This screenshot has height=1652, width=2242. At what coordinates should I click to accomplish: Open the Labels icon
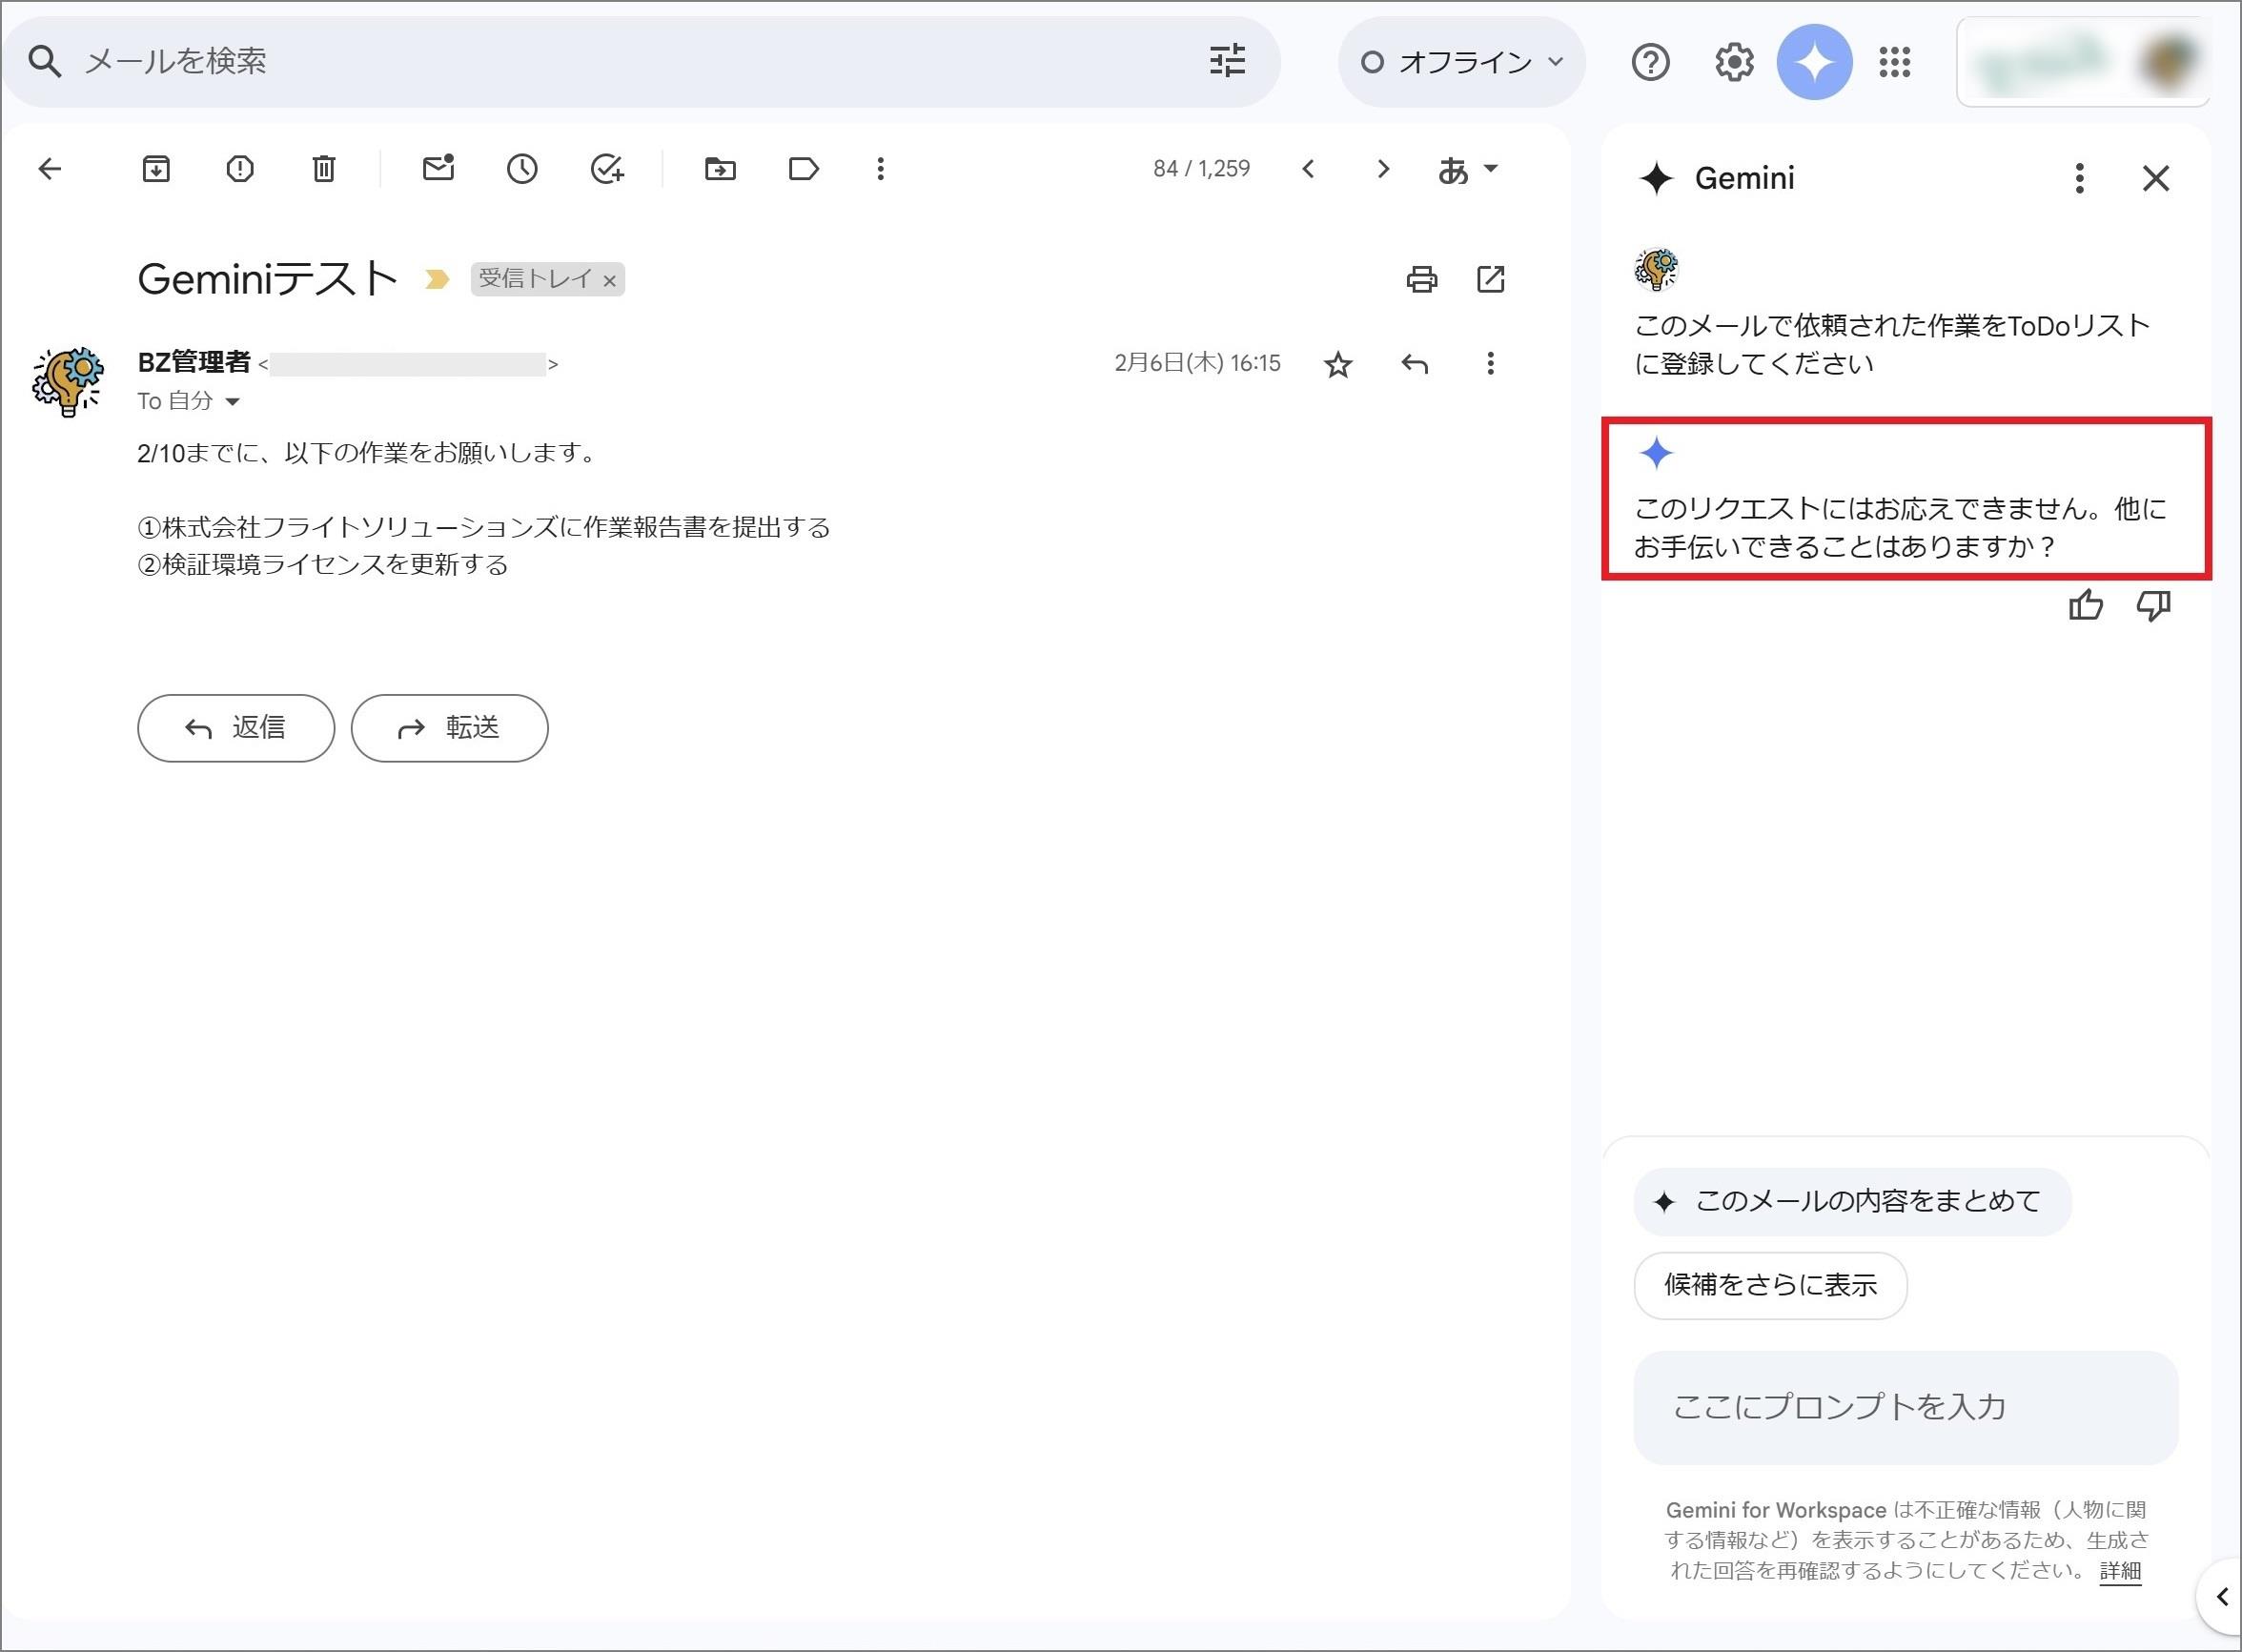804,169
